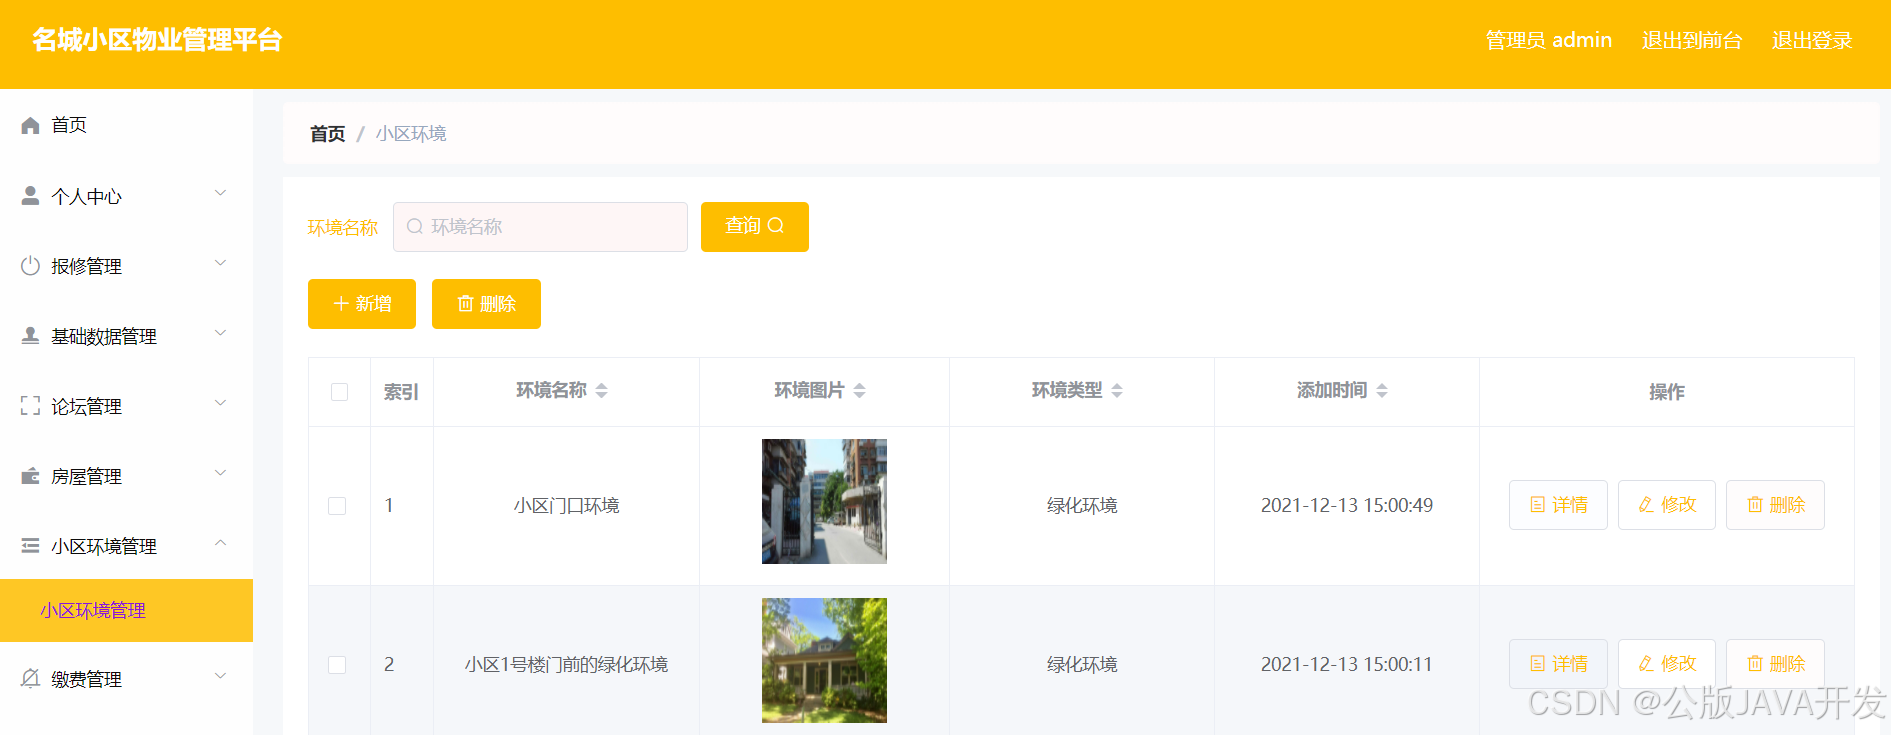Click the cell text 小区1号楼门前的绿化环境
This screenshot has width=1891, height=735.
[566, 665]
